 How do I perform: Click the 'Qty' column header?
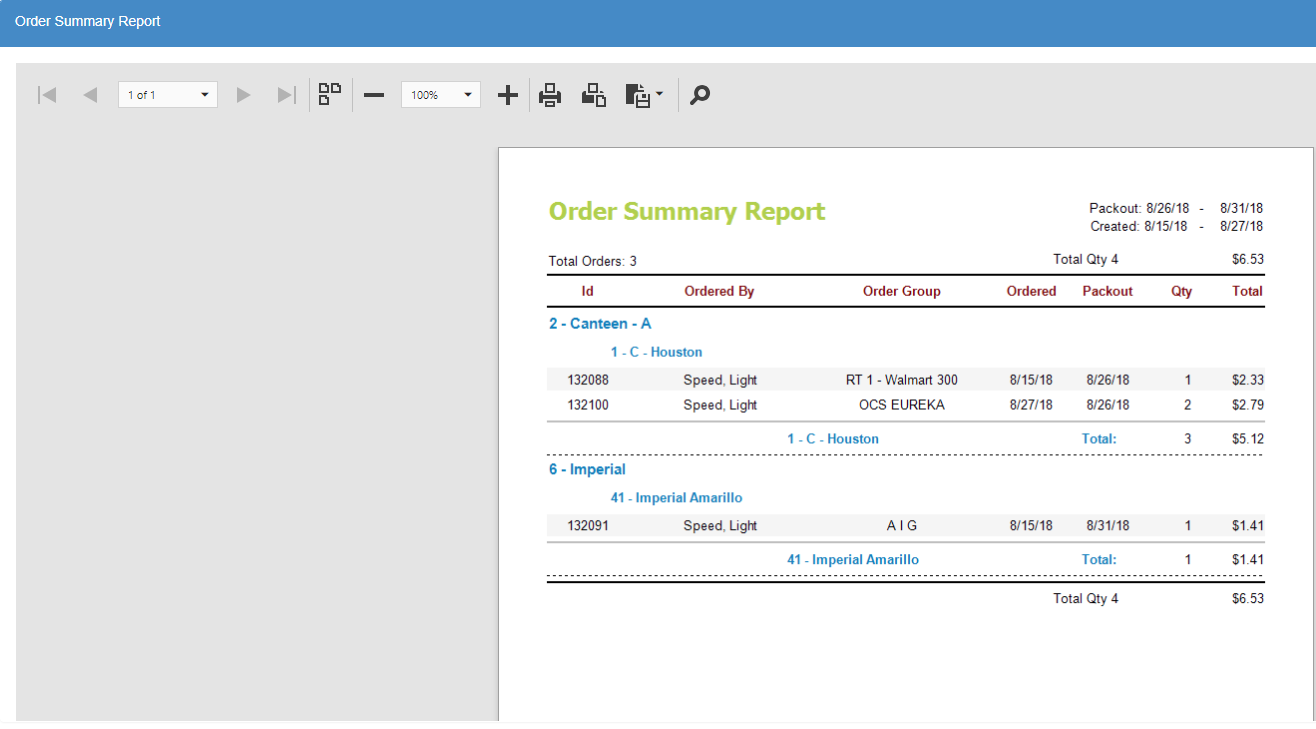coord(1182,291)
